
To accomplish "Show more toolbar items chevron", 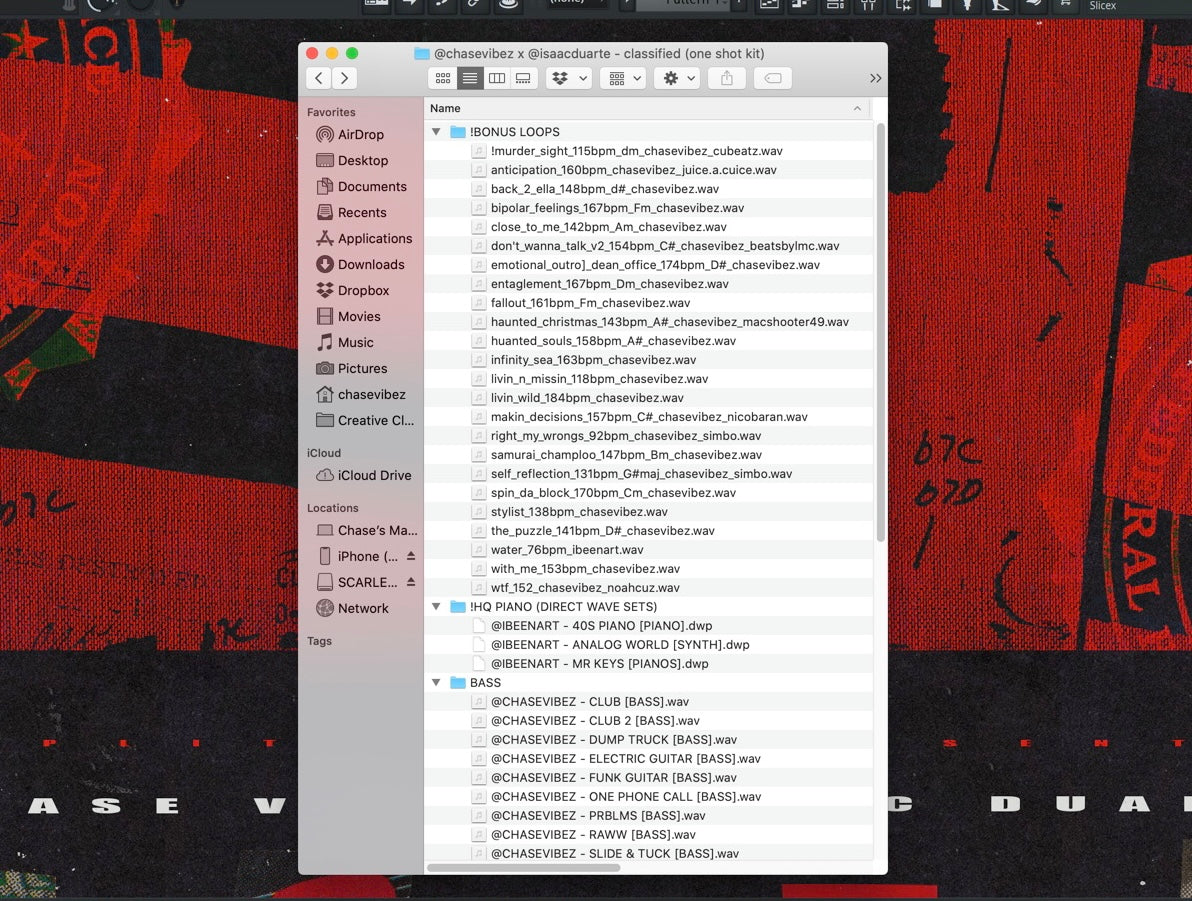I will pos(876,78).
